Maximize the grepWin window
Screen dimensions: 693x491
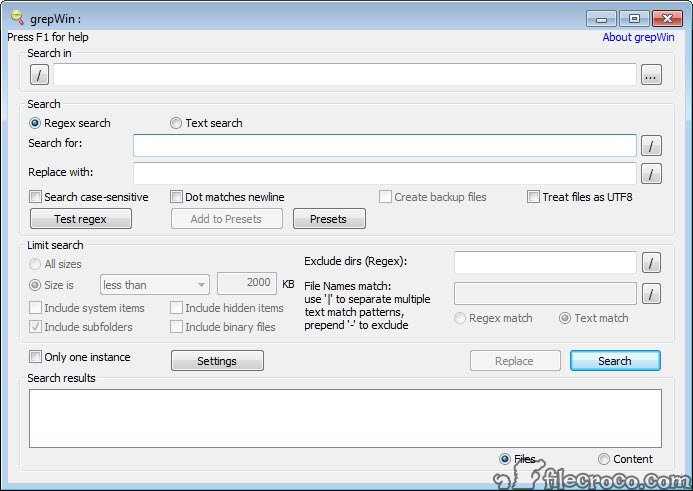click(x=634, y=19)
